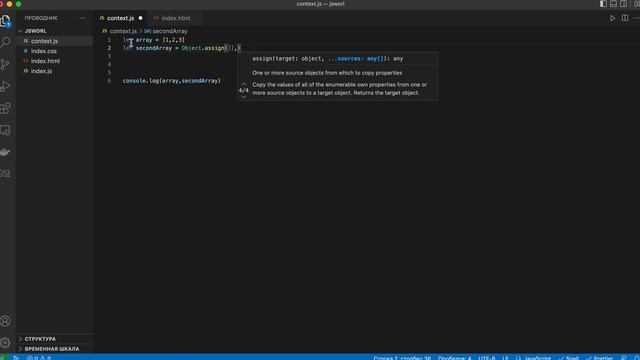The width and height of the screenshot is (640, 360).
Task: Click the unsaved dot on context.js tab
Action: (x=140, y=18)
